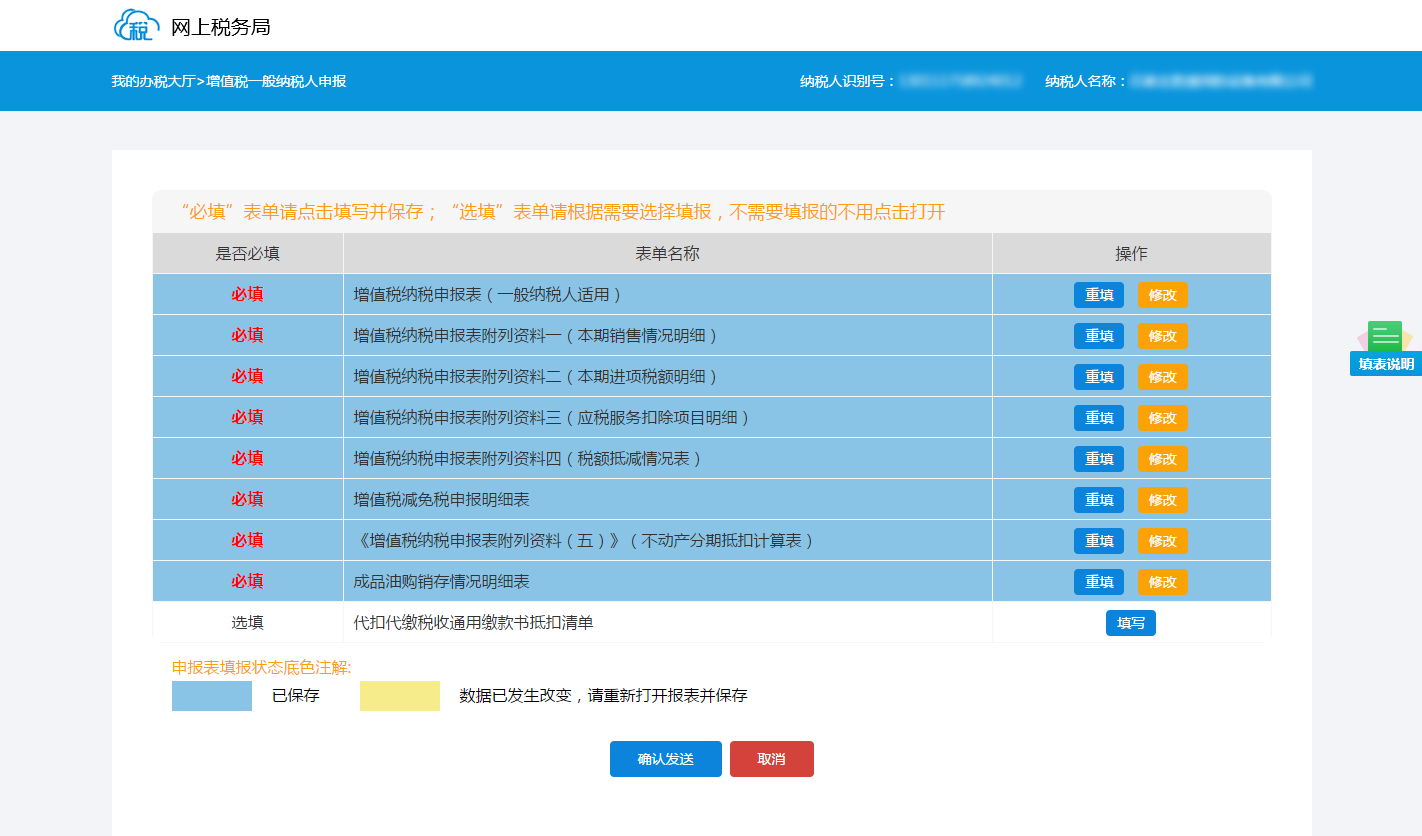Click 重填 for 附列资料二 本期进项税额明细
The image size is (1422, 836).
click(1098, 377)
